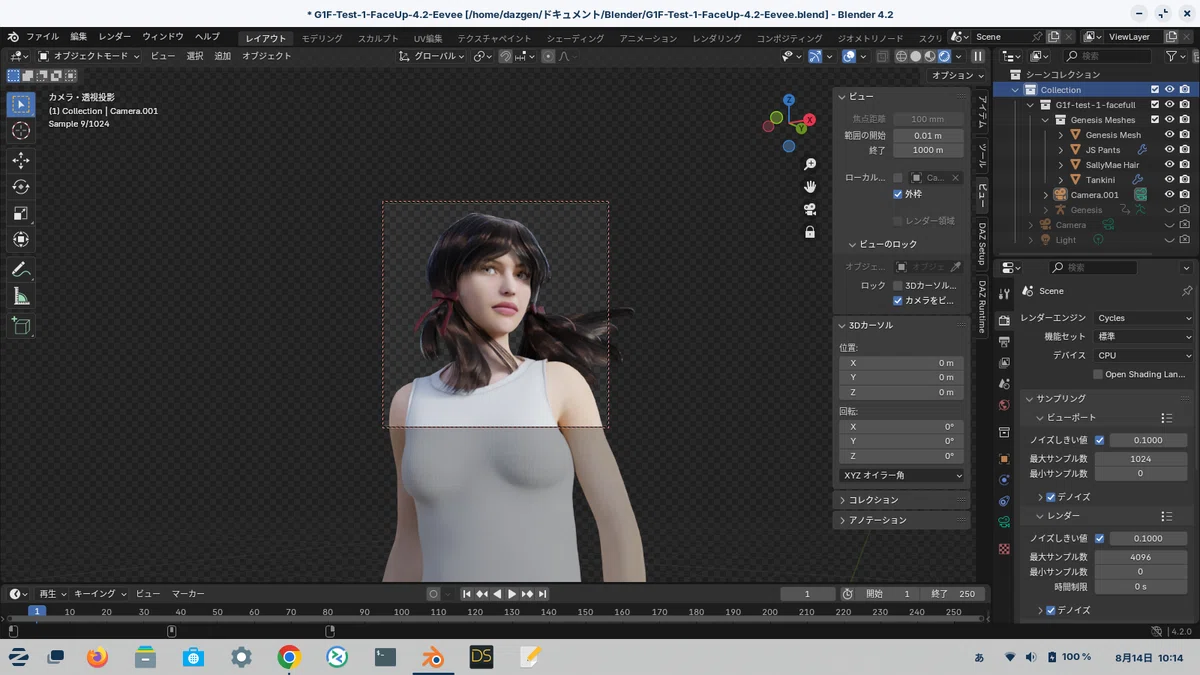Expand the アノテーション panel
The height and width of the screenshot is (675, 1200).
[x=901, y=520]
